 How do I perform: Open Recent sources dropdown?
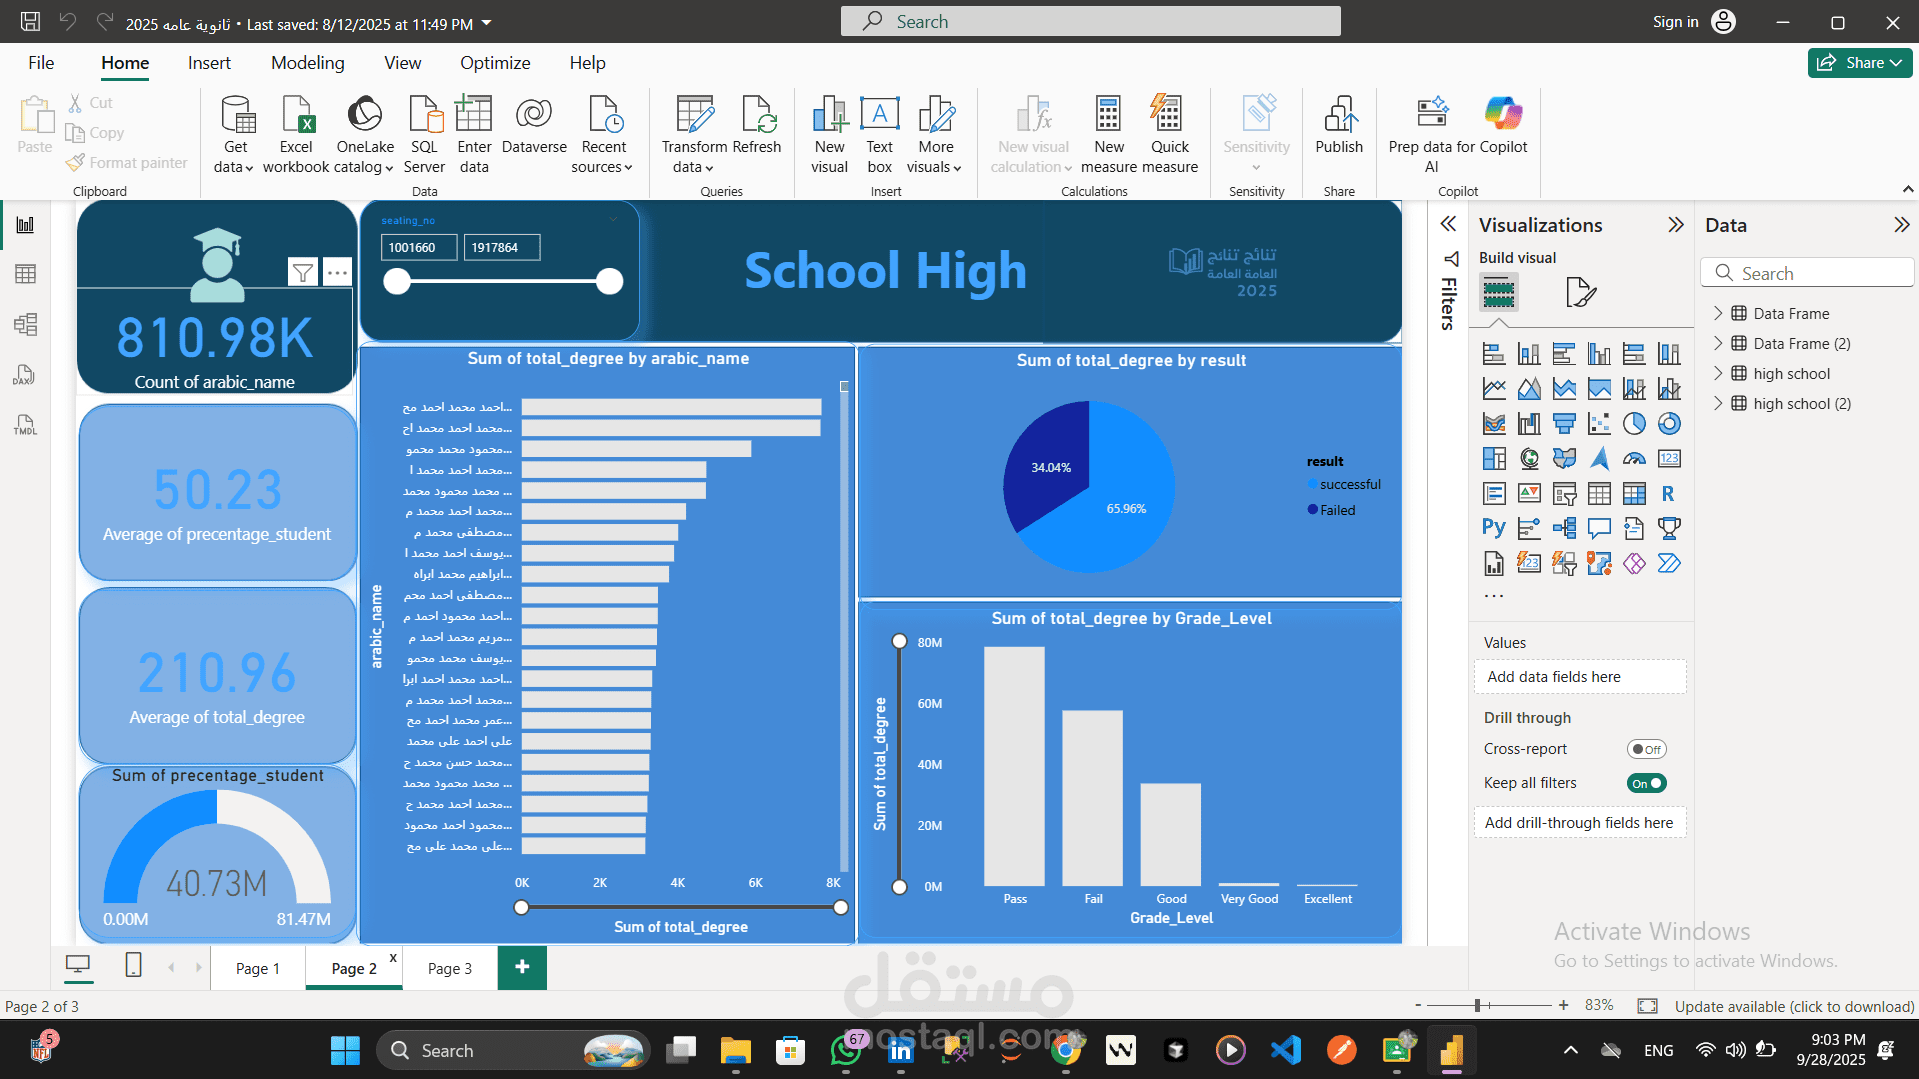click(x=603, y=135)
